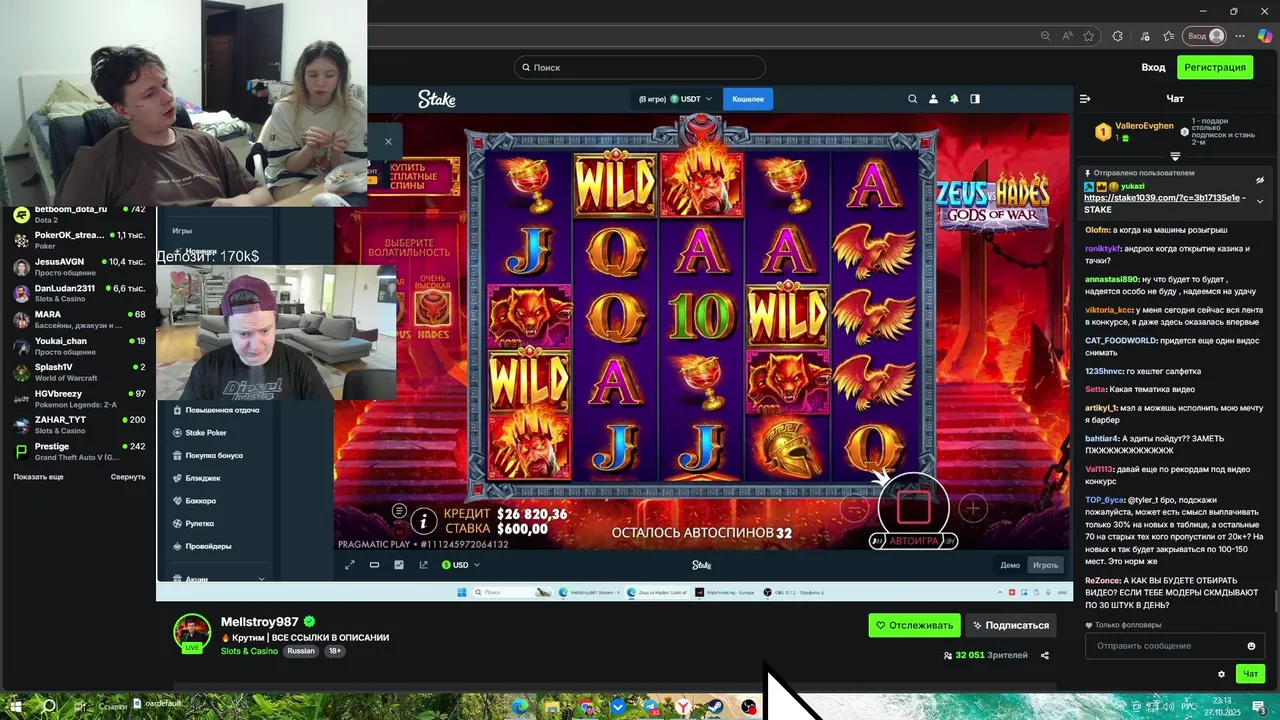Switch the game to Играть mode
This screenshot has width=1280, height=720.
tap(1045, 565)
